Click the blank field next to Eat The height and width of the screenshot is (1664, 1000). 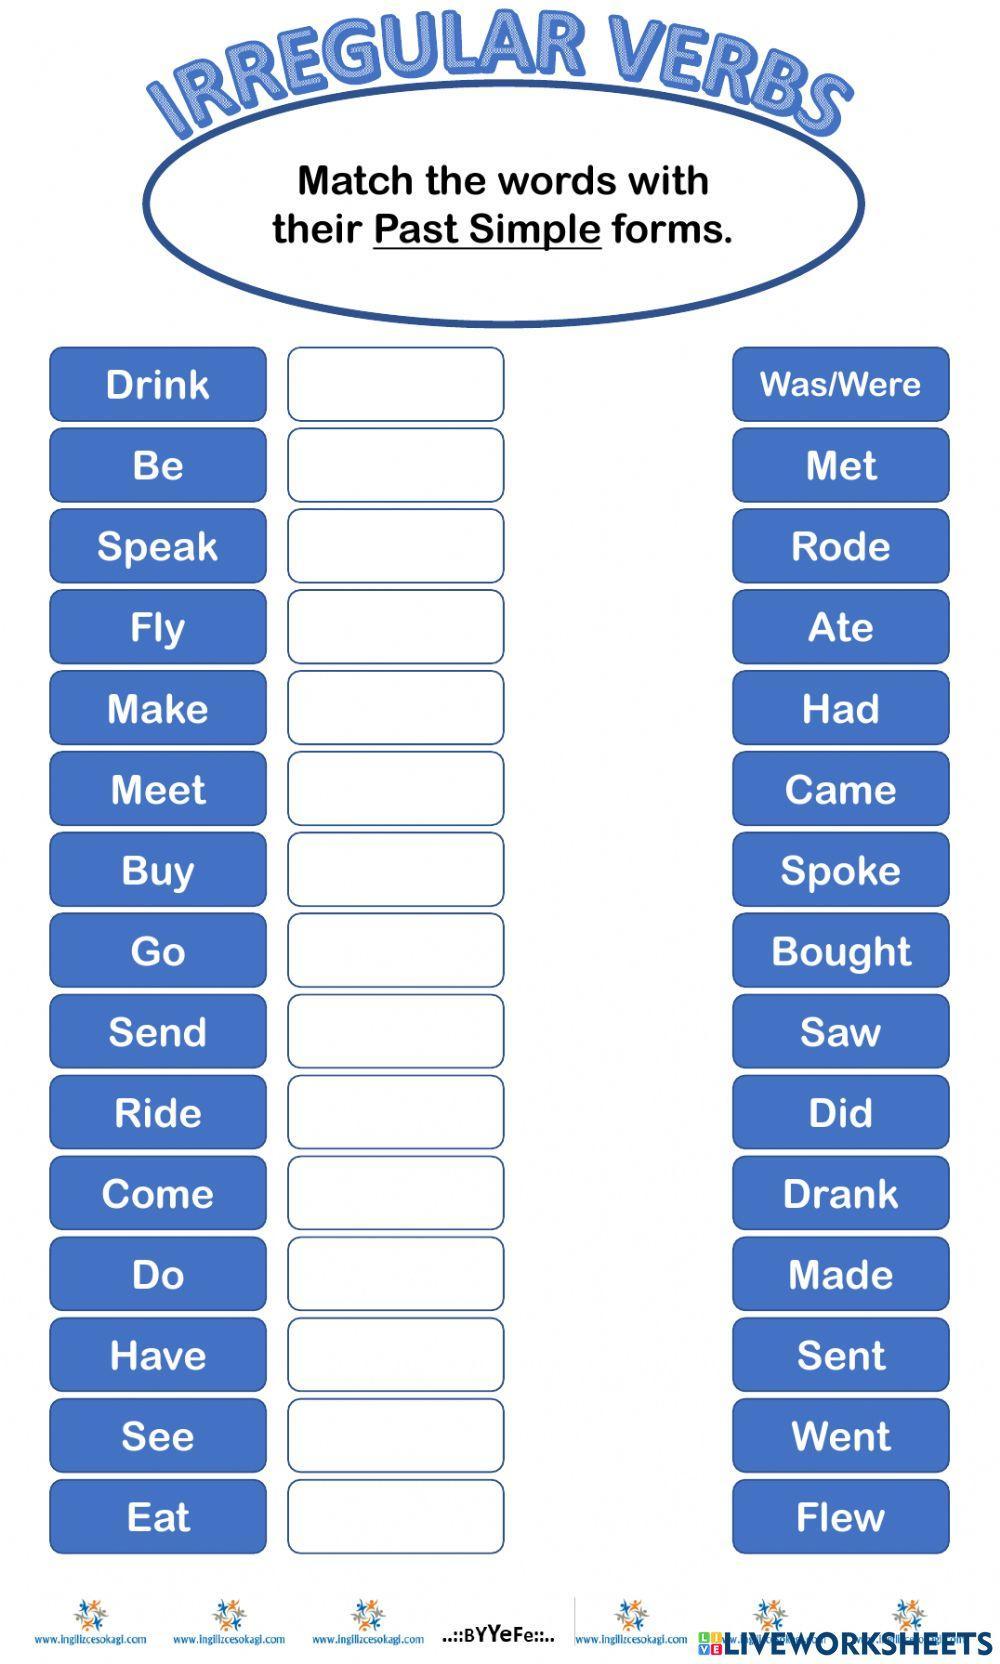(x=396, y=1516)
